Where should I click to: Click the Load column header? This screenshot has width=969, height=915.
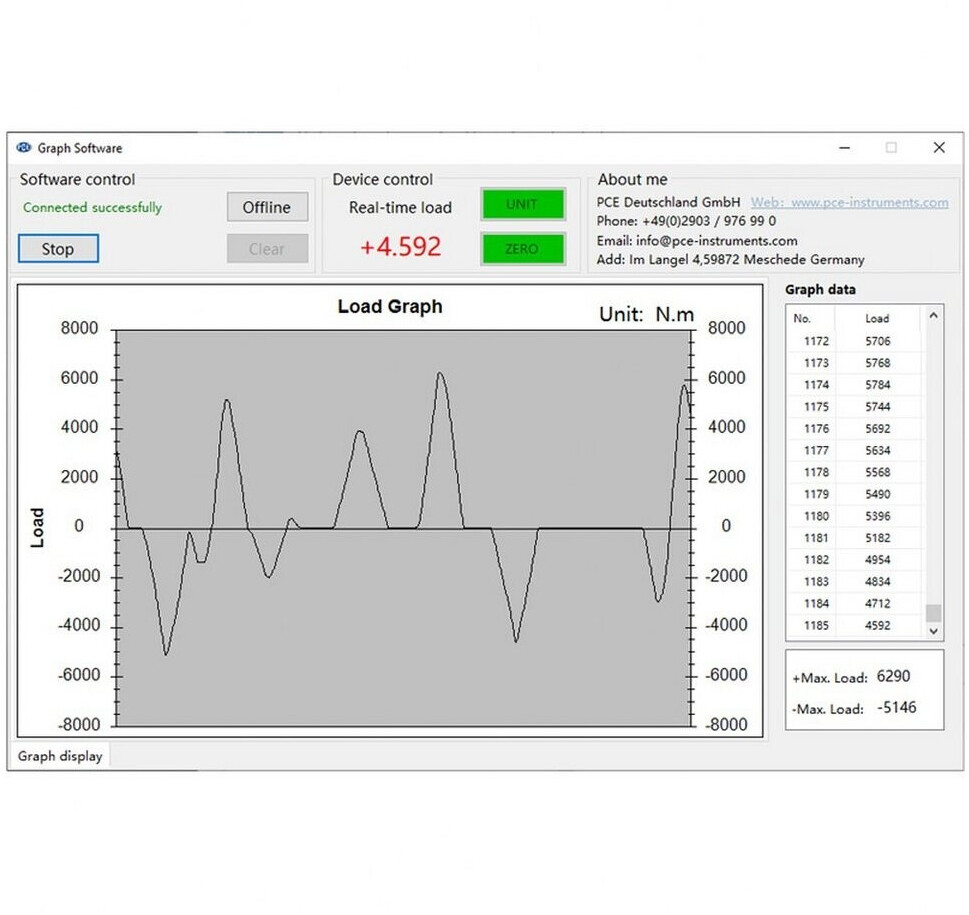[x=877, y=318]
